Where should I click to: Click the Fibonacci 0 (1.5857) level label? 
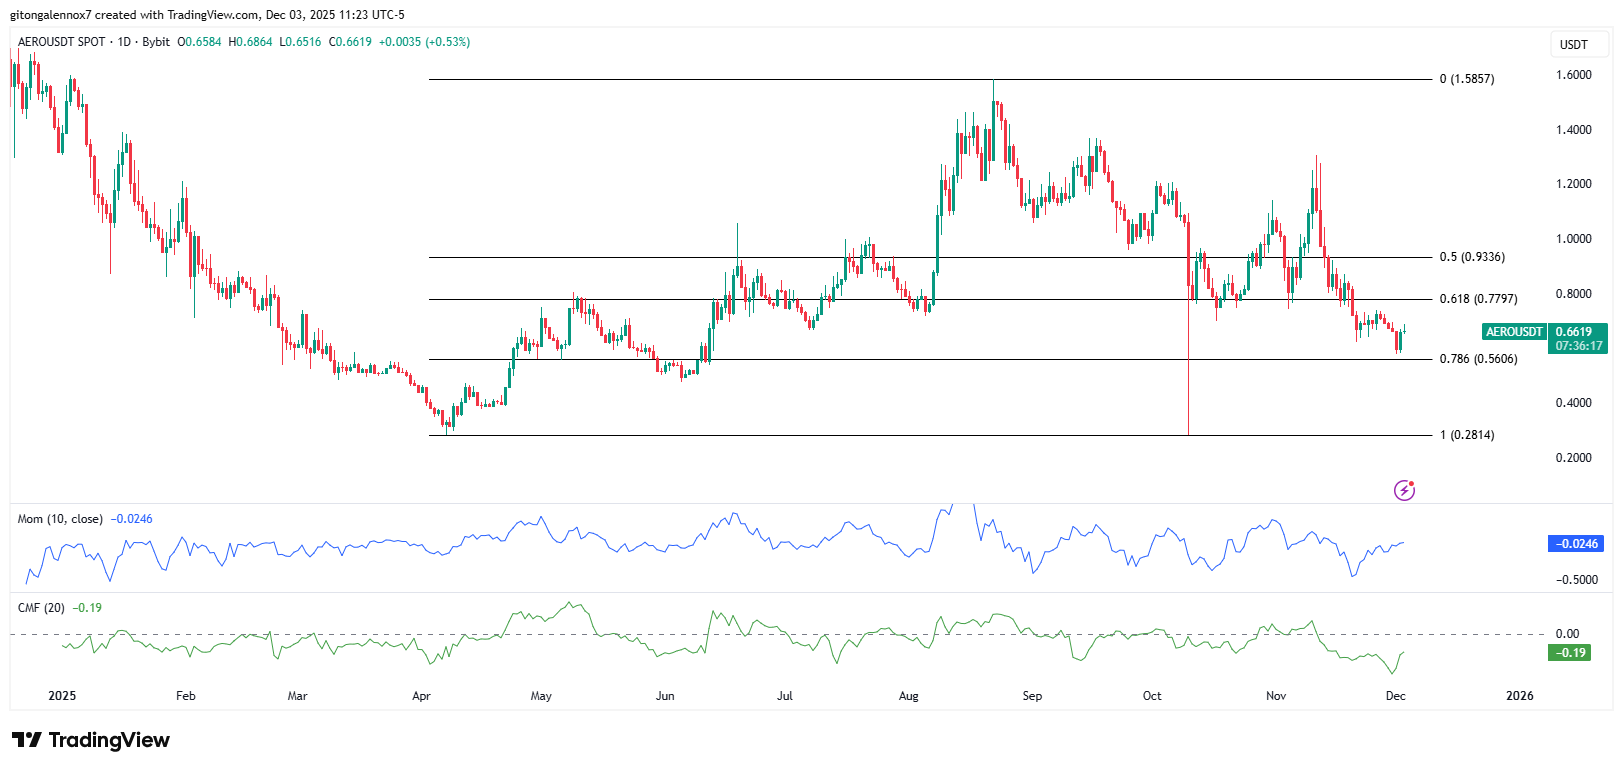point(1467,79)
